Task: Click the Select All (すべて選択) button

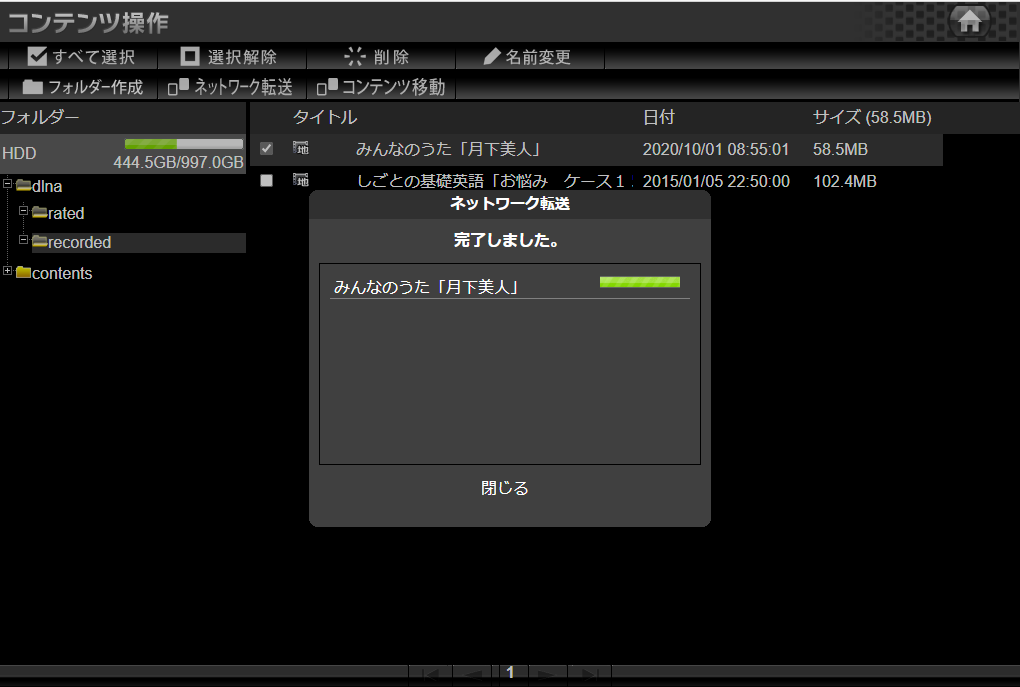Action: pyautogui.click(x=81, y=57)
